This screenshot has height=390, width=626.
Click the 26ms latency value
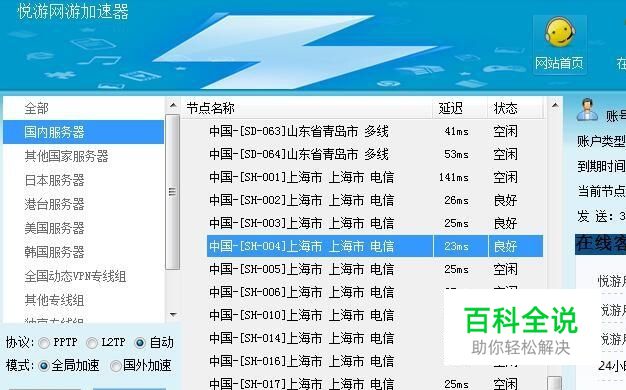tap(456, 200)
